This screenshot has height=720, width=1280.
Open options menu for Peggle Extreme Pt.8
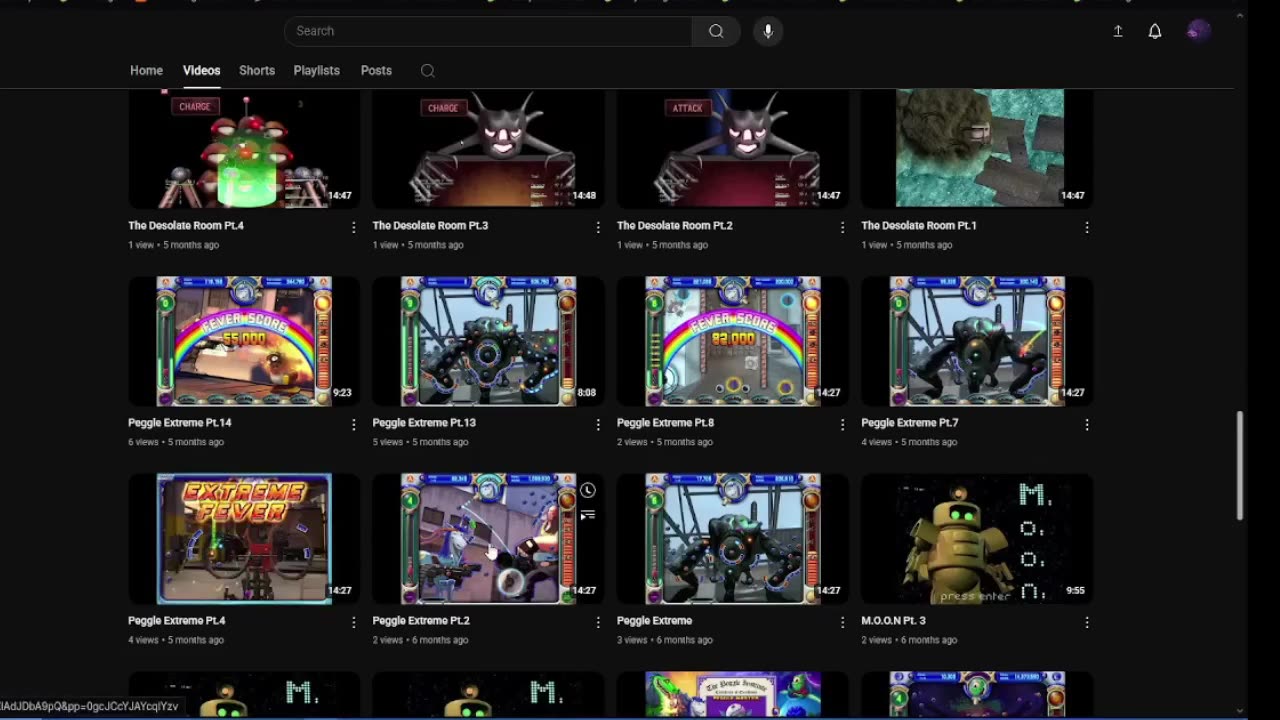coord(842,425)
